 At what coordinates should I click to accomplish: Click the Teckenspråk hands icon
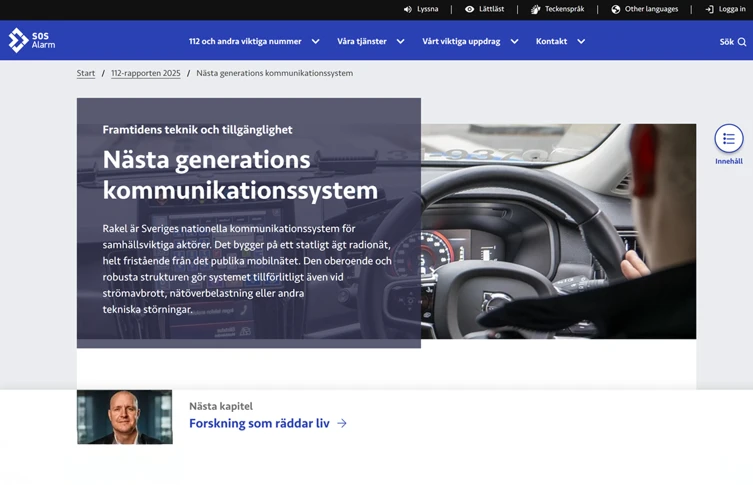[x=536, y=9]
